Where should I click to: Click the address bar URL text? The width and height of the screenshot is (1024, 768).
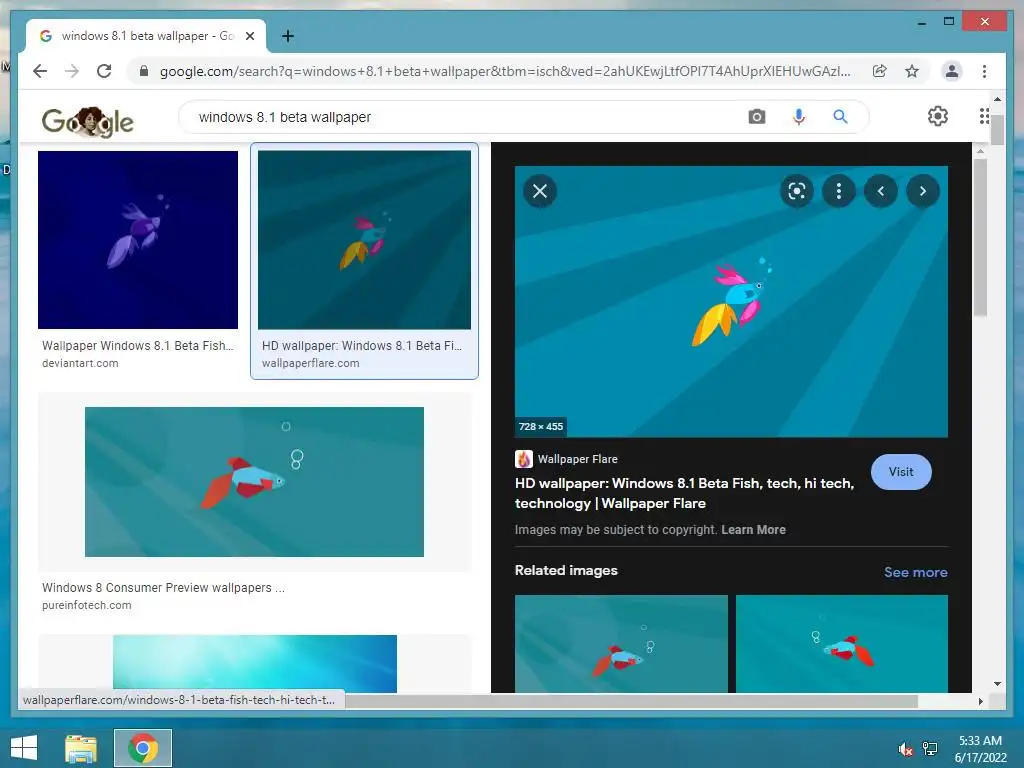pyautogui.click(x=505, y=71)
